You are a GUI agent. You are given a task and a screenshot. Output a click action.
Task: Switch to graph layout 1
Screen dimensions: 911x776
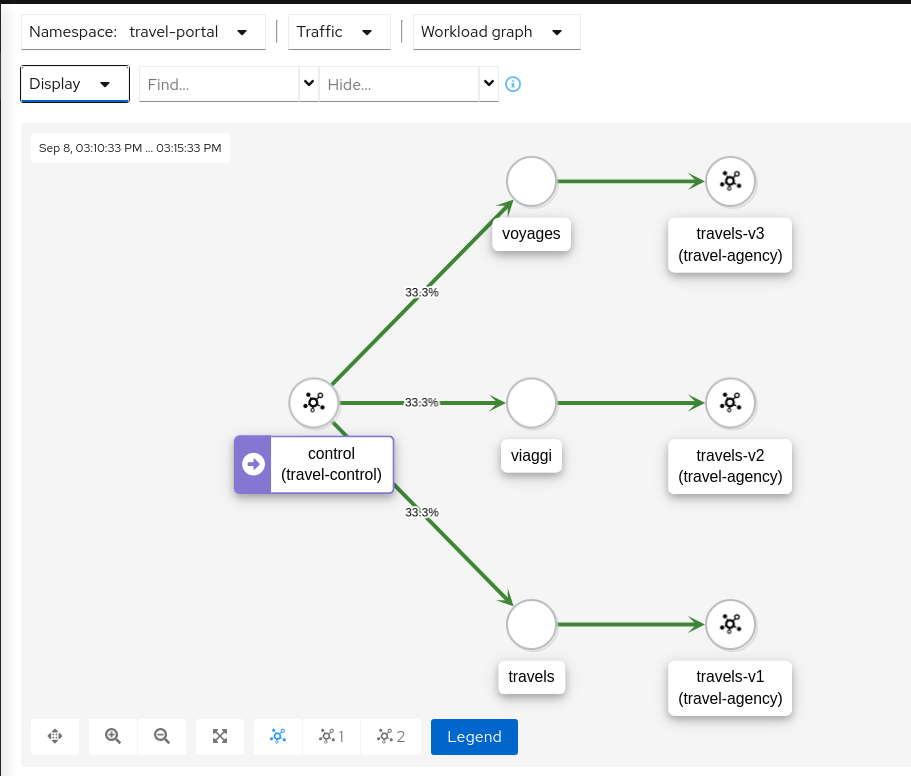coord(331,736)
